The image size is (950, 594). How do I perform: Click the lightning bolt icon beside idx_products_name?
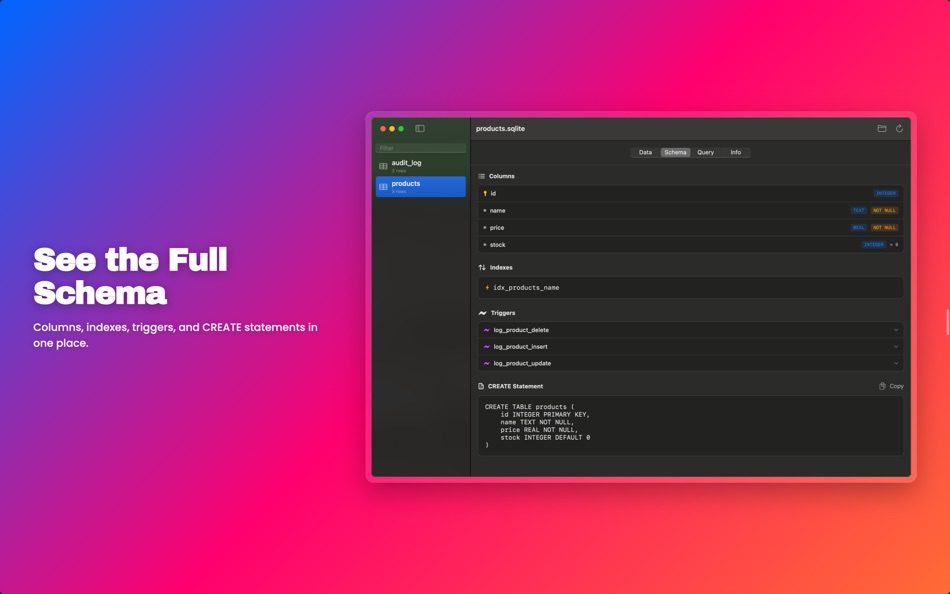click(487, 287)
